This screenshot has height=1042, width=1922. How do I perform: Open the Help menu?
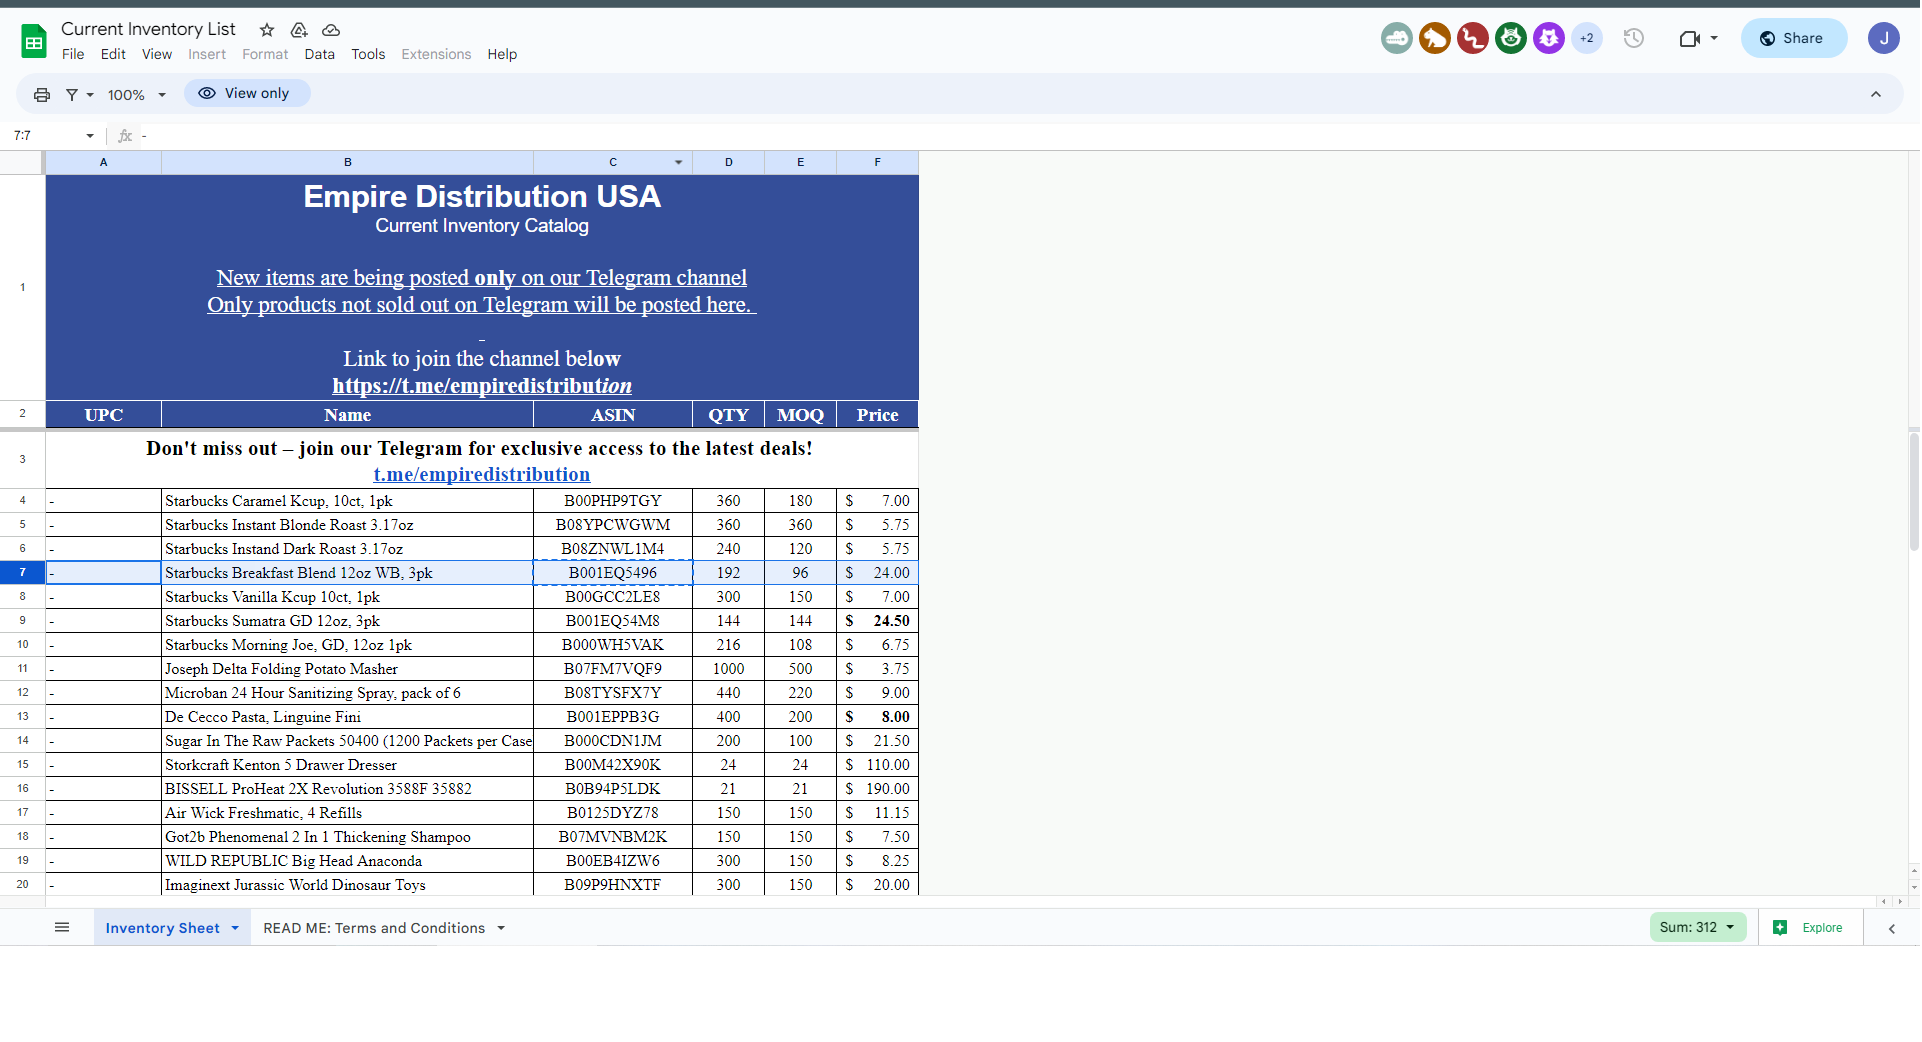coord(502,54)
